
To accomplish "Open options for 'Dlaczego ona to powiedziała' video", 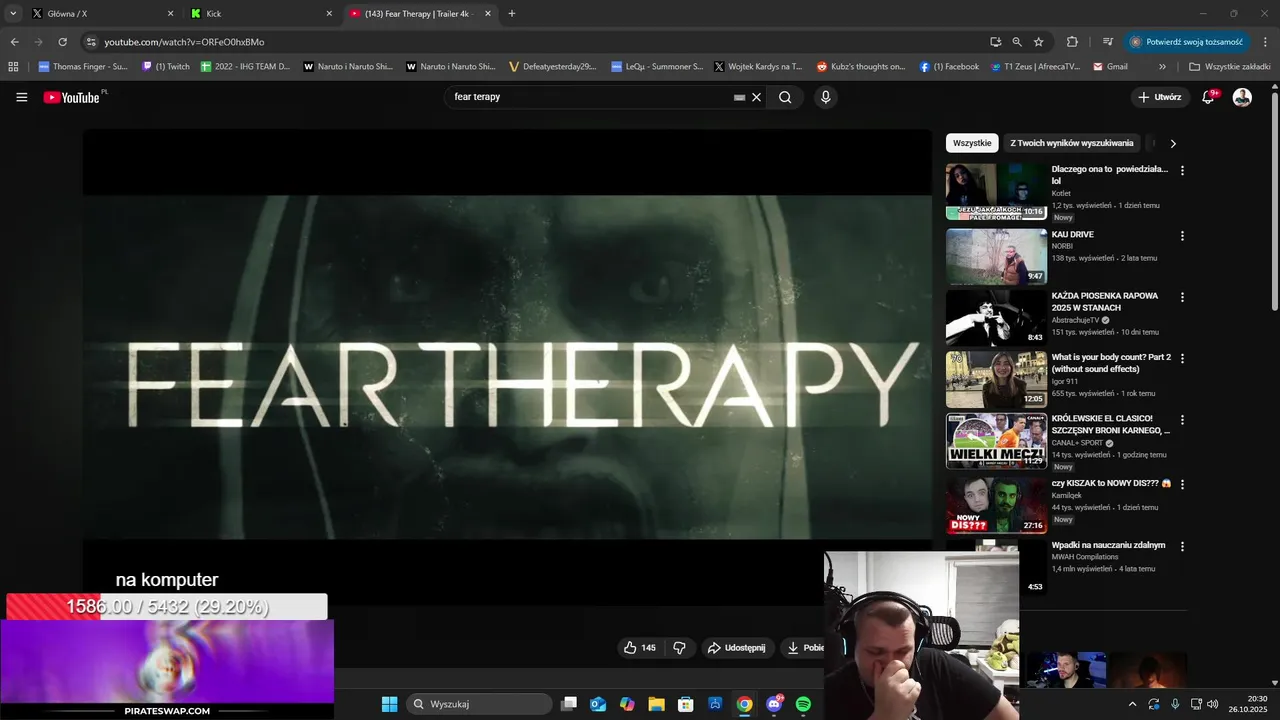I will pos(1182,171).
